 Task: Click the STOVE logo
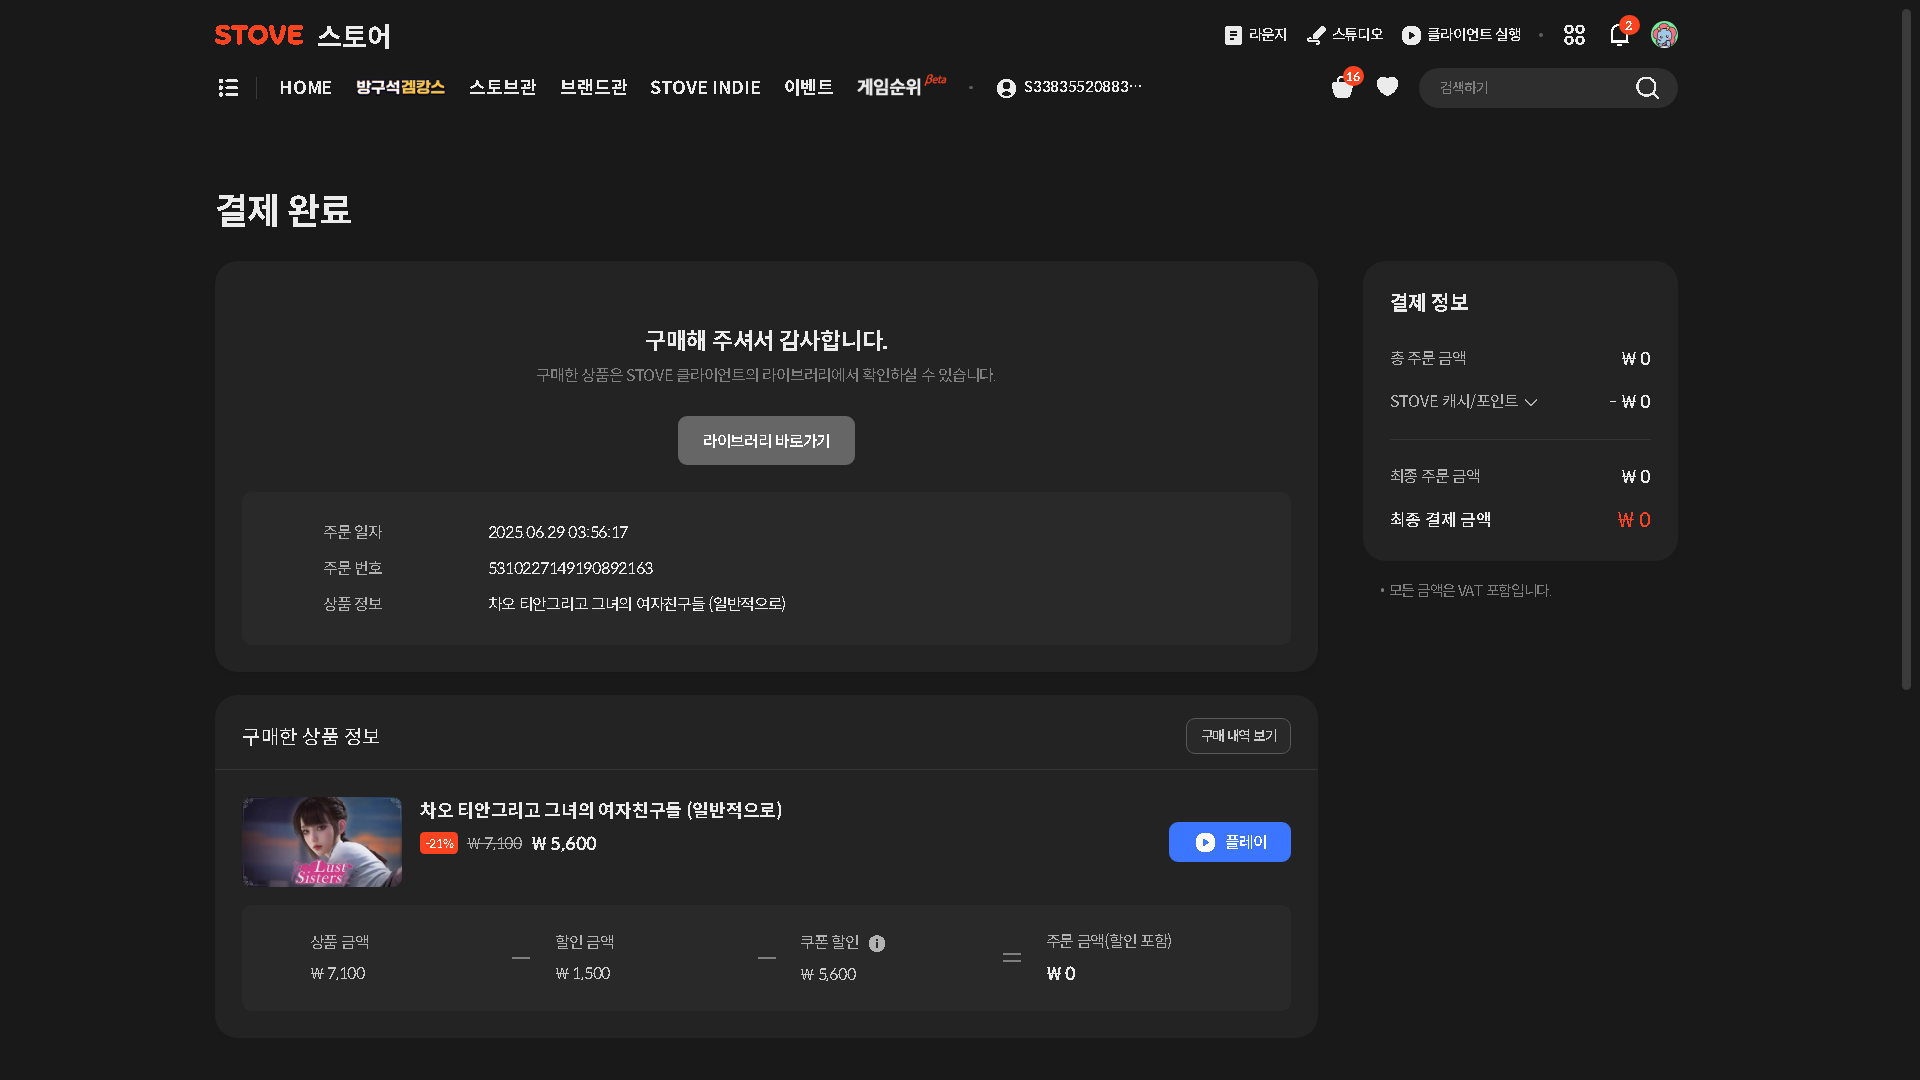coord(258,35)
